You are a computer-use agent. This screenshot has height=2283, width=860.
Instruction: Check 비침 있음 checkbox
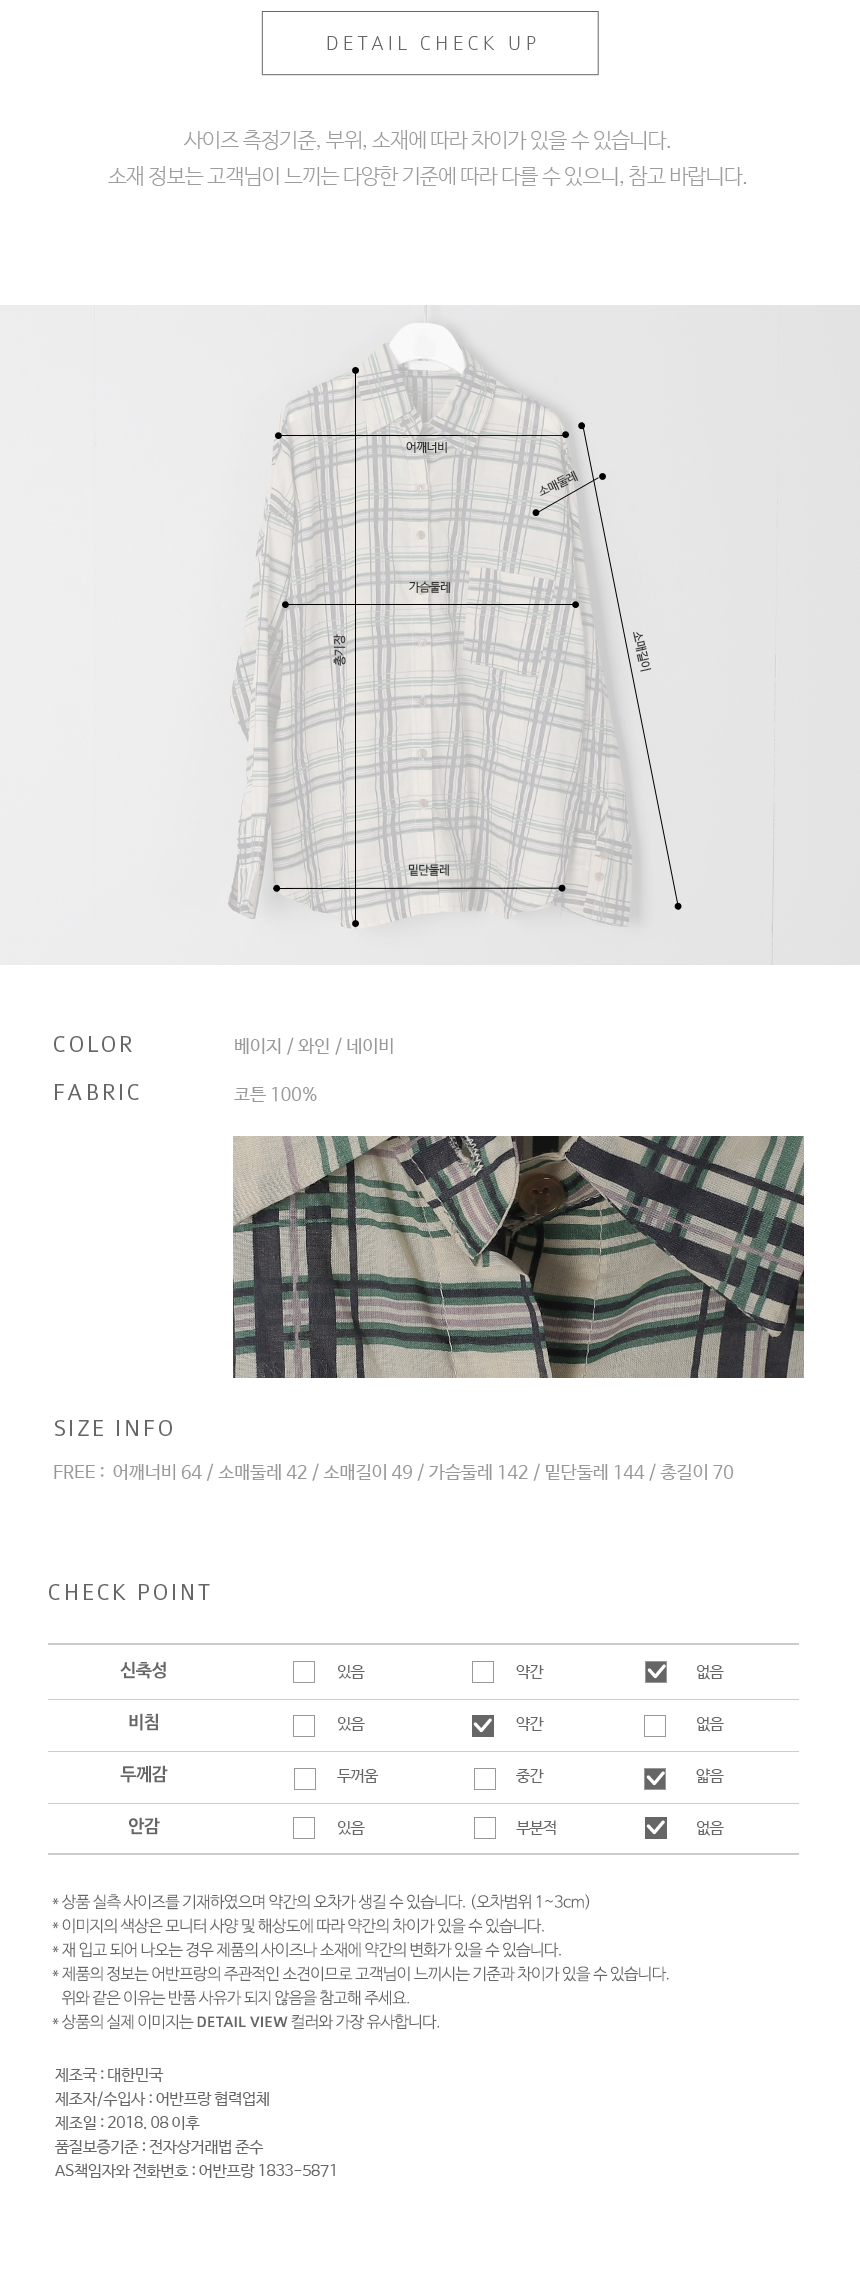pos(304,1725)
